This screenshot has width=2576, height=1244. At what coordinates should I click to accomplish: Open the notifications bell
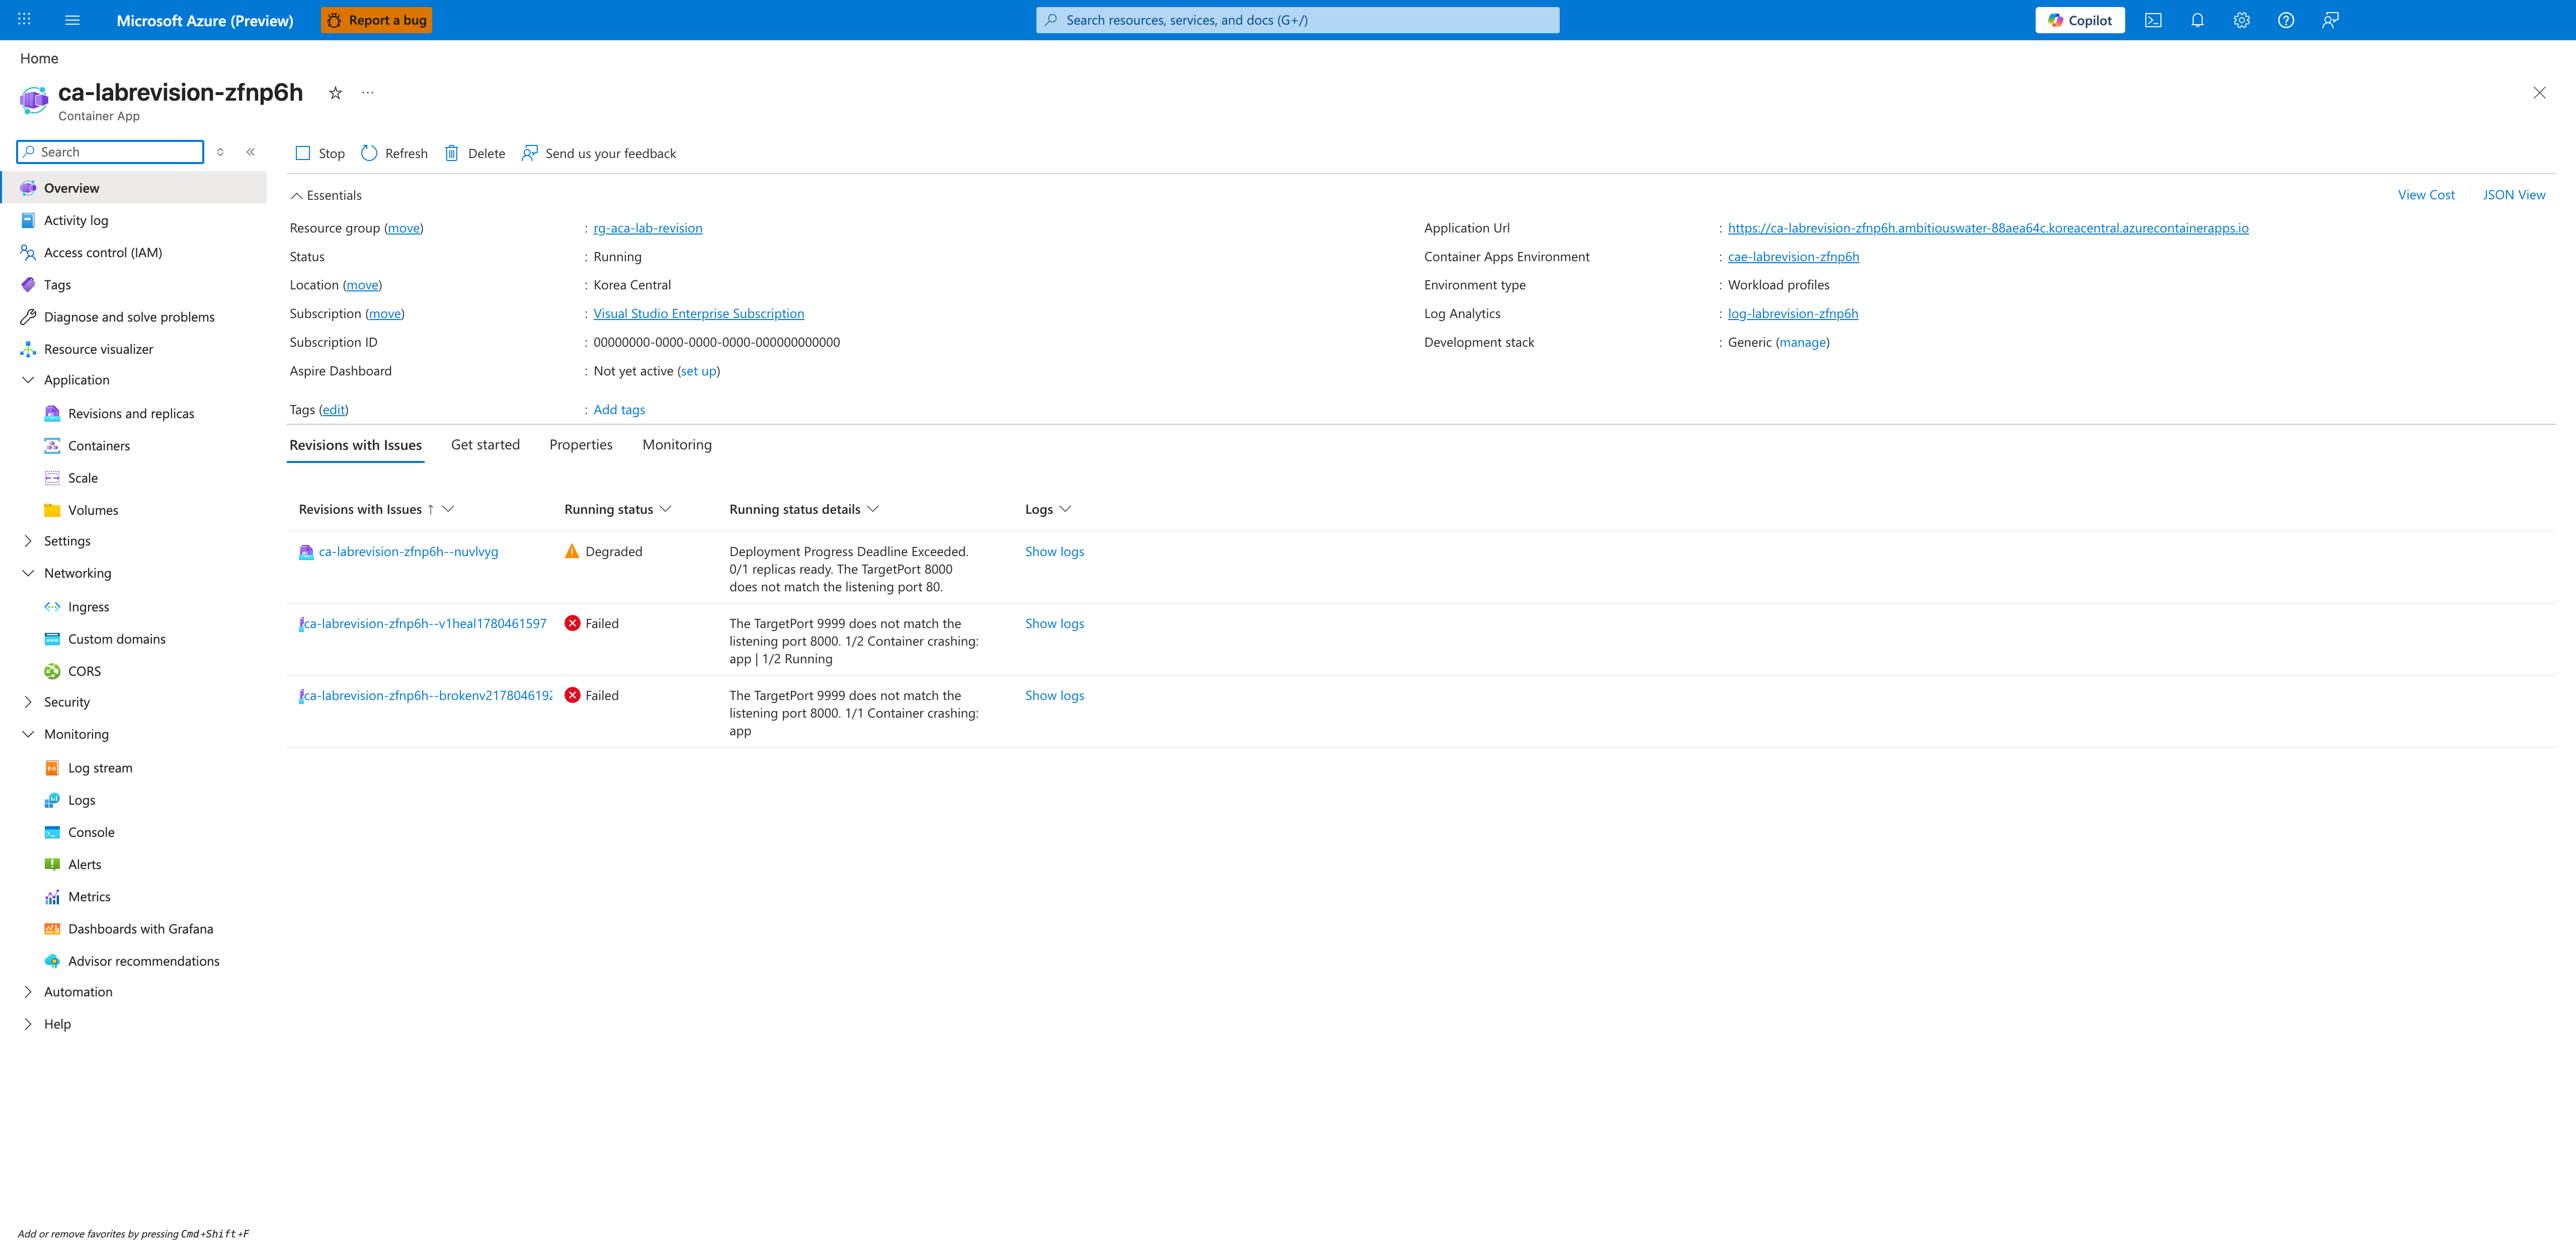2197,20
